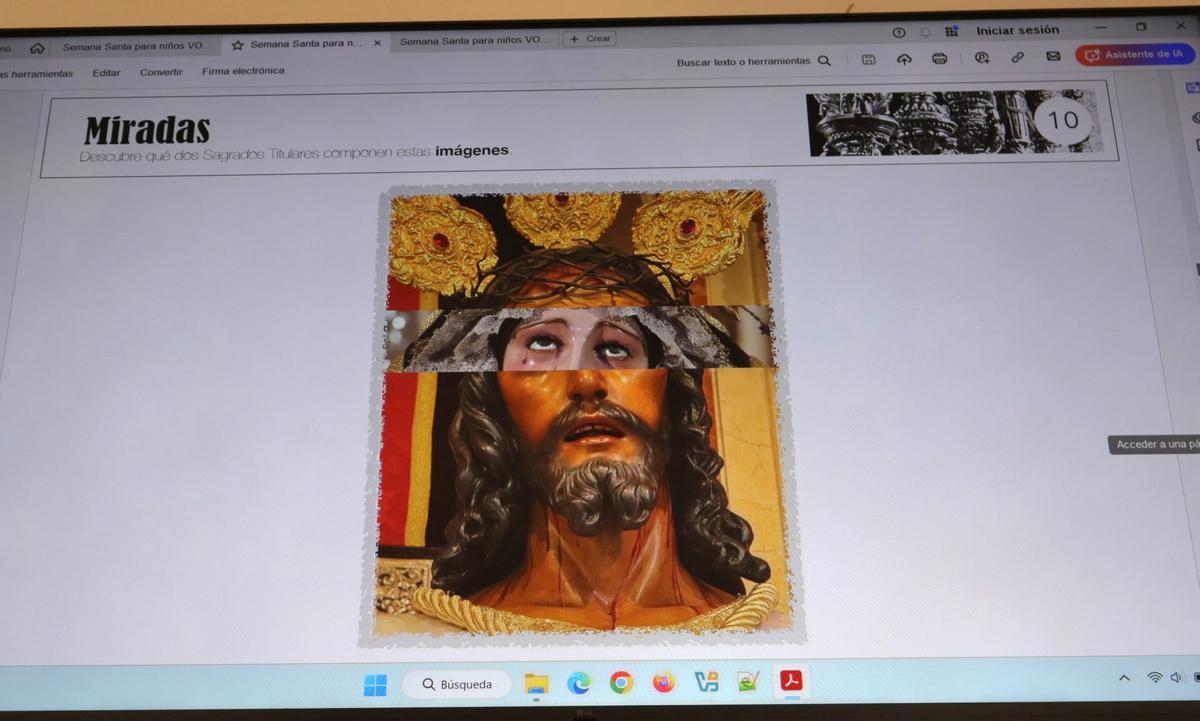Show hidden tray icons chevron
Viewport: 1200px width, 721px height.
click(1124, 678)
